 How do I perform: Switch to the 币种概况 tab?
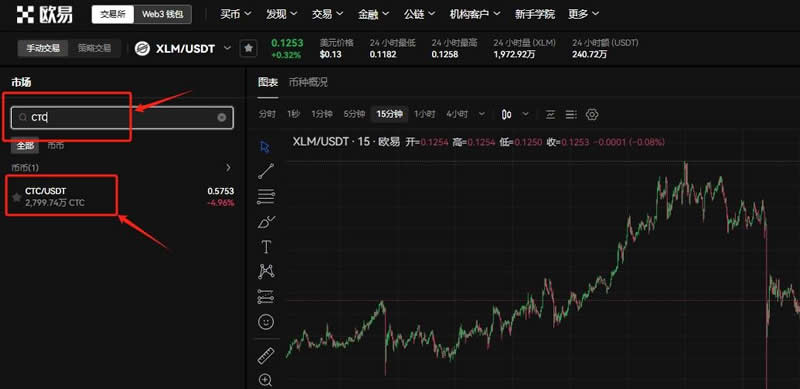pos(308,83)
